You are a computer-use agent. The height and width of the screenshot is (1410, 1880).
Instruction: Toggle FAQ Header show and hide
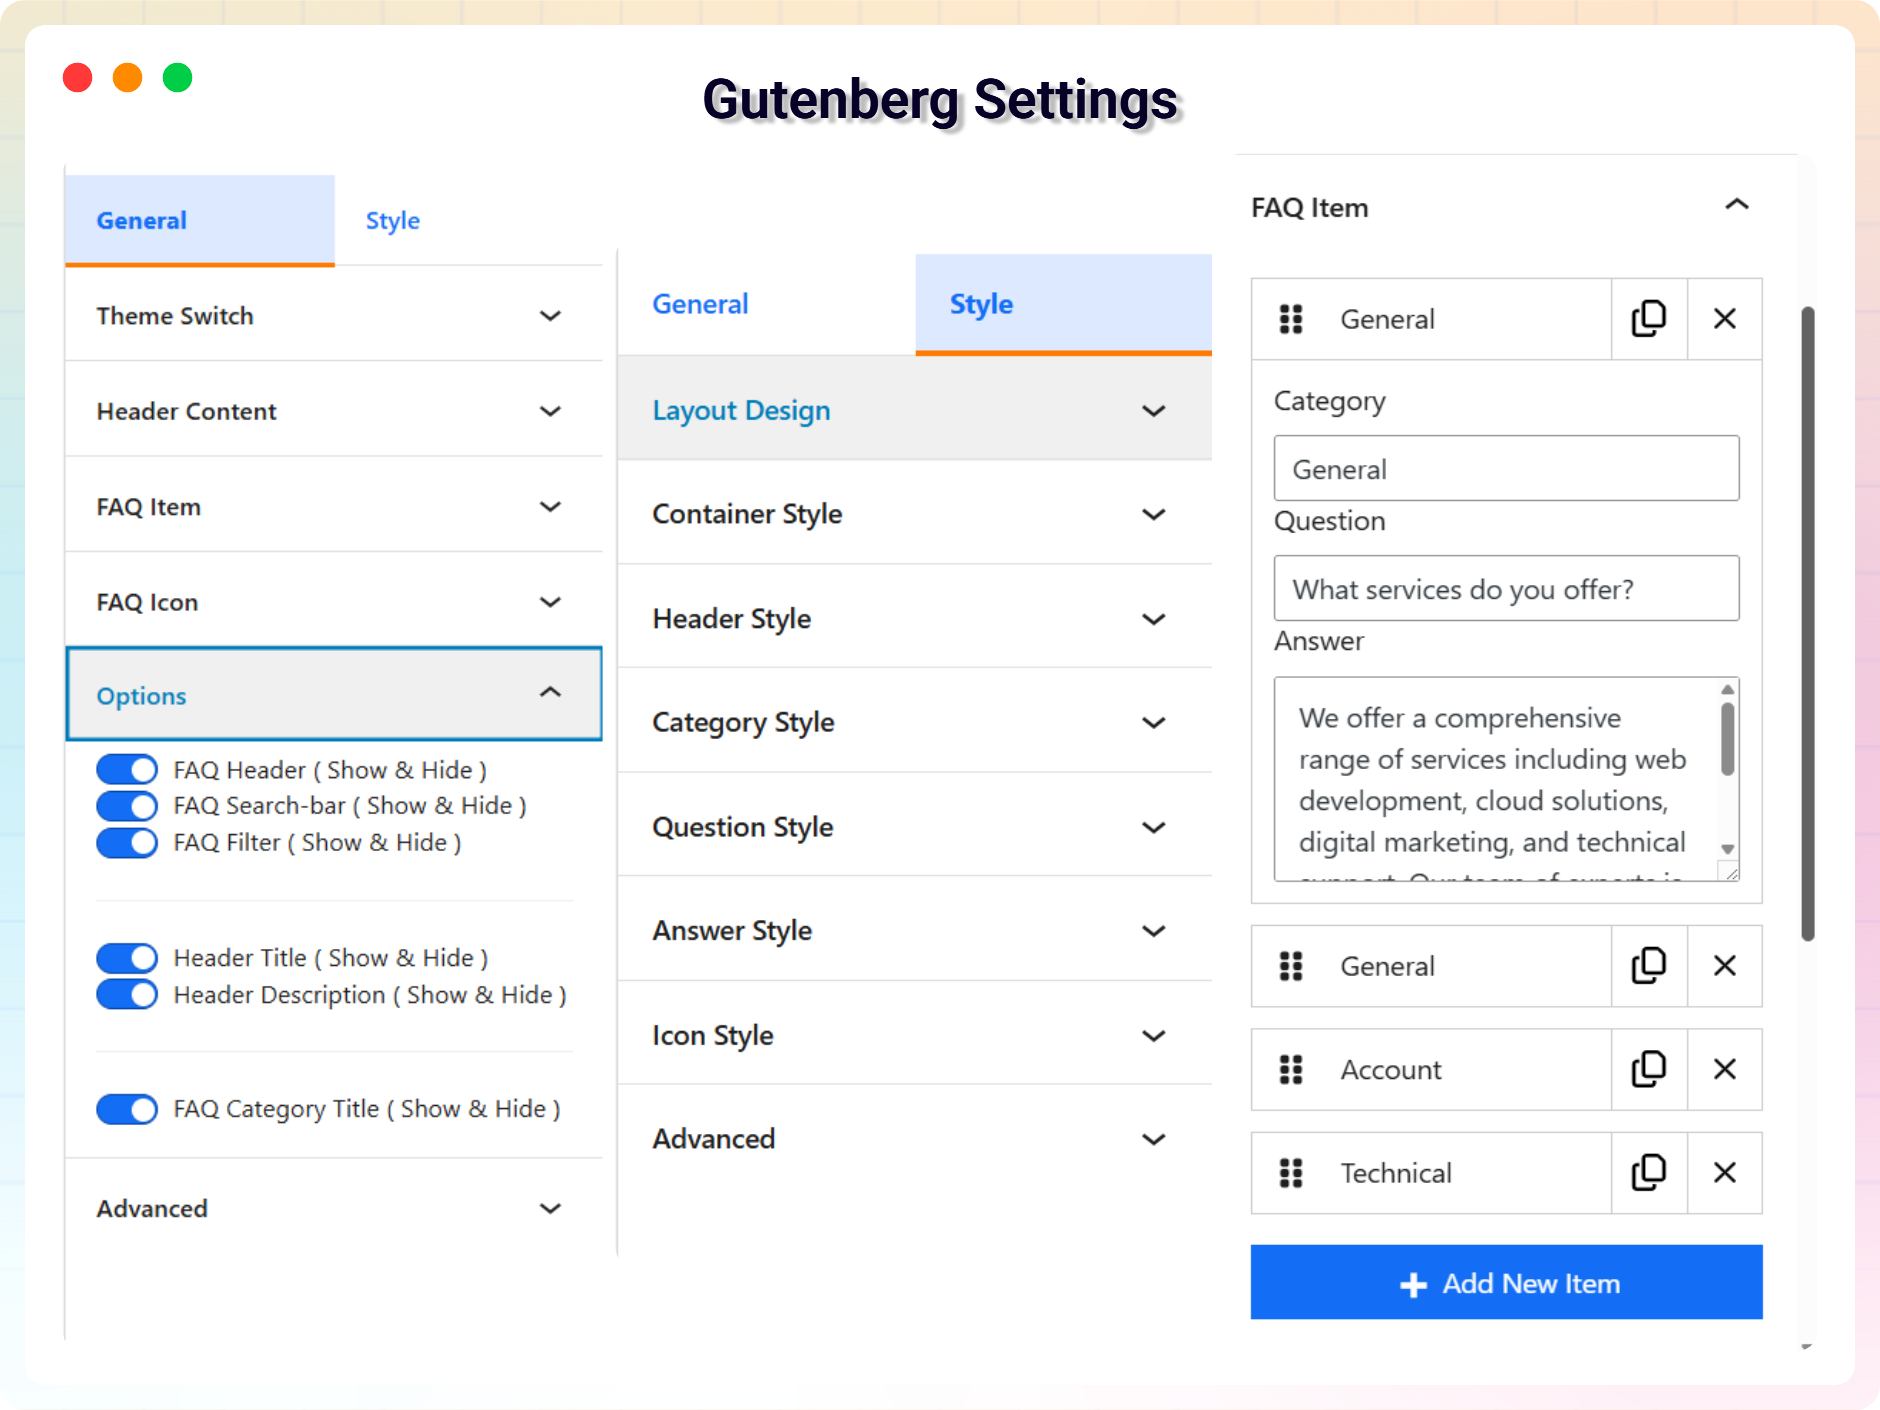tap(127, 770)
